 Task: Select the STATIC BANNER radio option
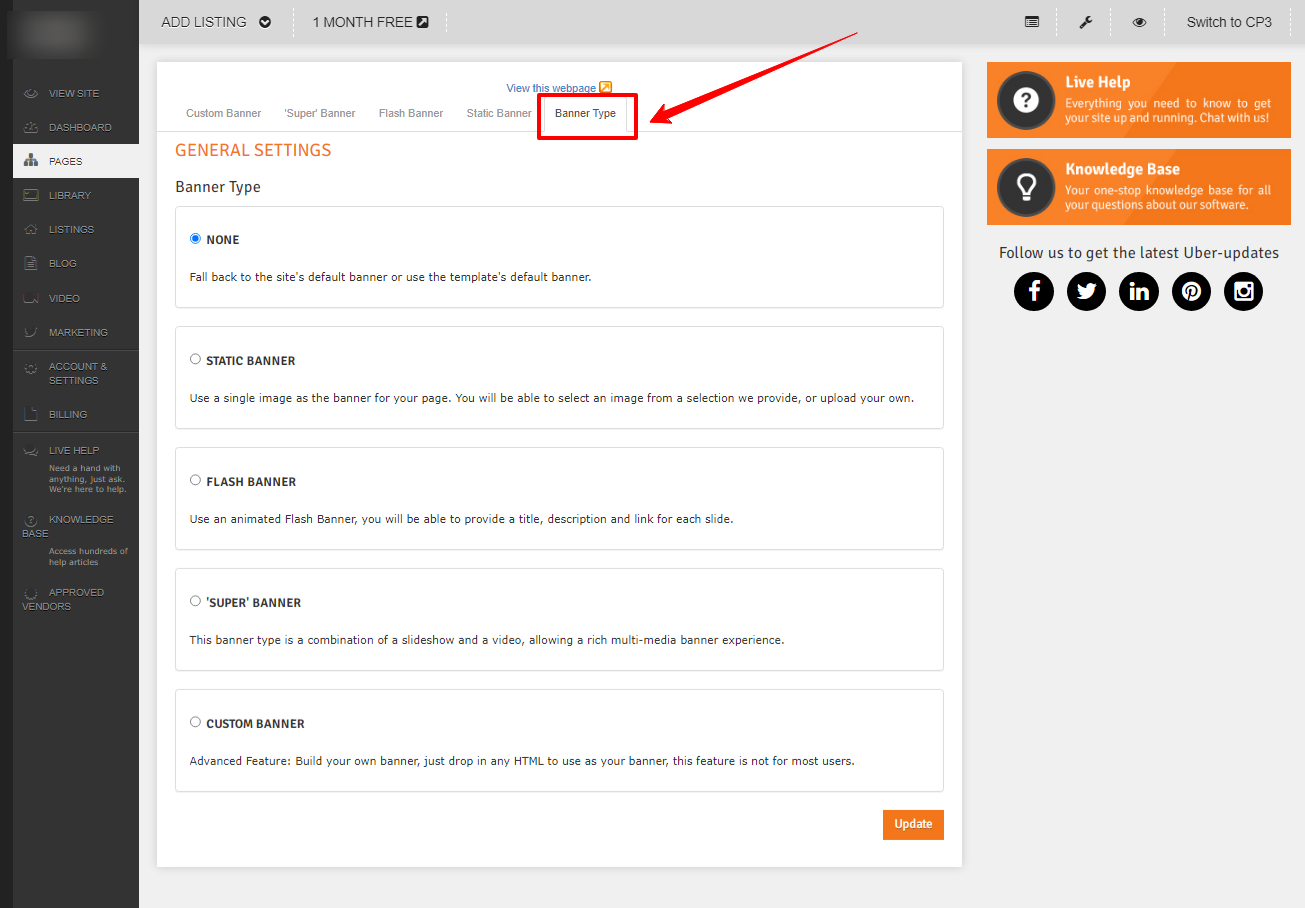pyautogui.click(x=195, y=359)
